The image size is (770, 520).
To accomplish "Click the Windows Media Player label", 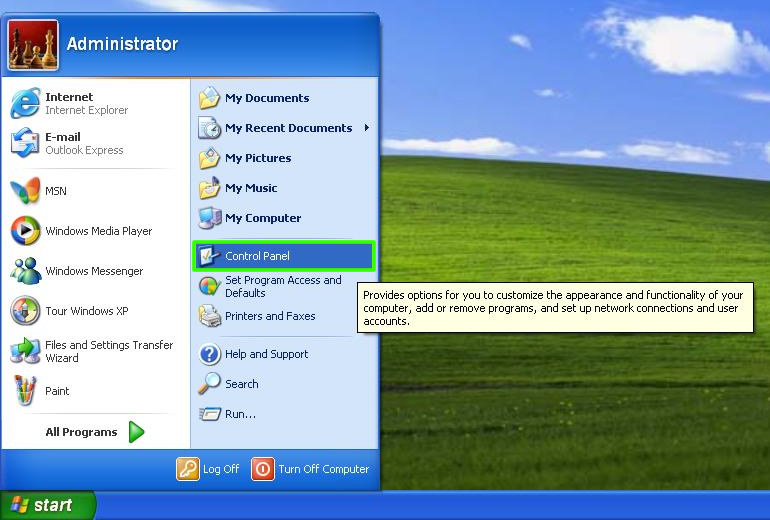I will pyautogui.click(x=99, y=231).
